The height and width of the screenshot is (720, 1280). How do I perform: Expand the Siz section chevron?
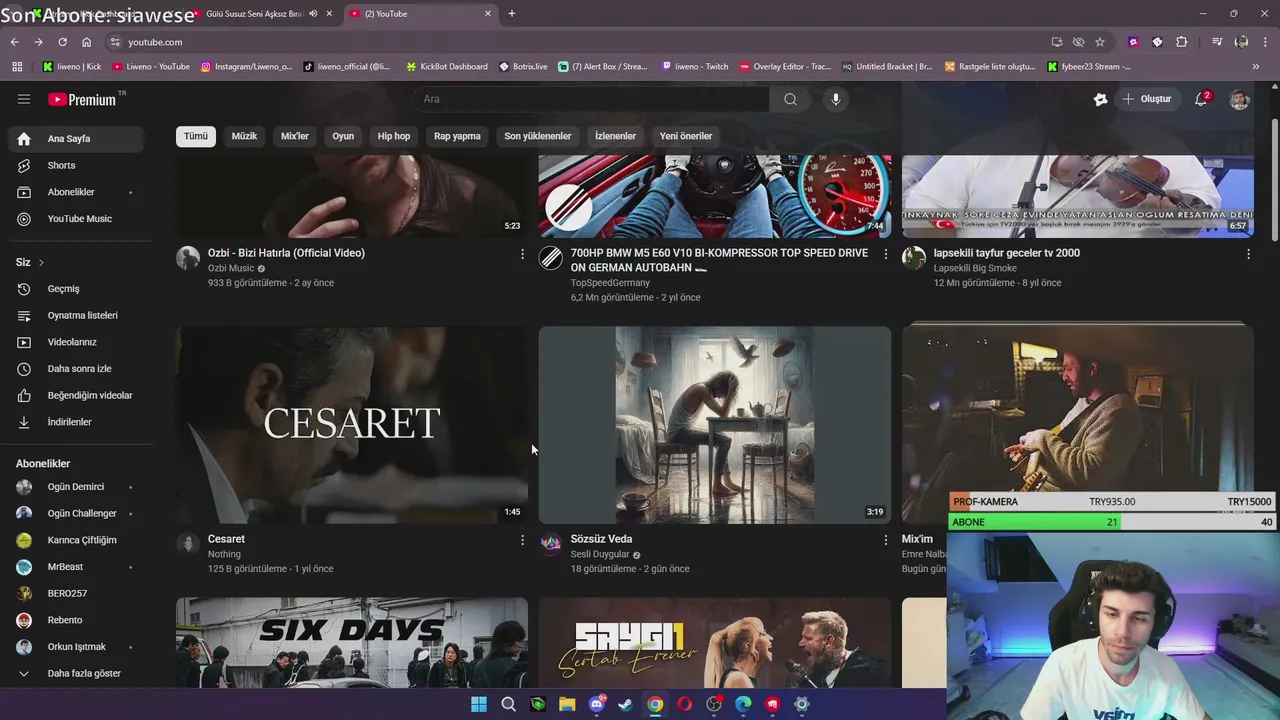click(x=41, y=262)
